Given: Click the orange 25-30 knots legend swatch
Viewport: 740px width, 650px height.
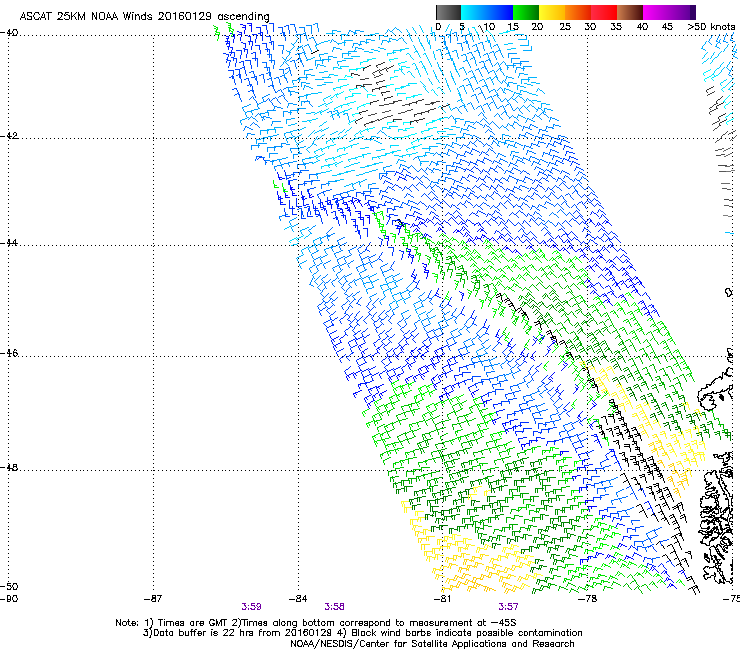Looking at the screenshot, I should pos(578,12).
